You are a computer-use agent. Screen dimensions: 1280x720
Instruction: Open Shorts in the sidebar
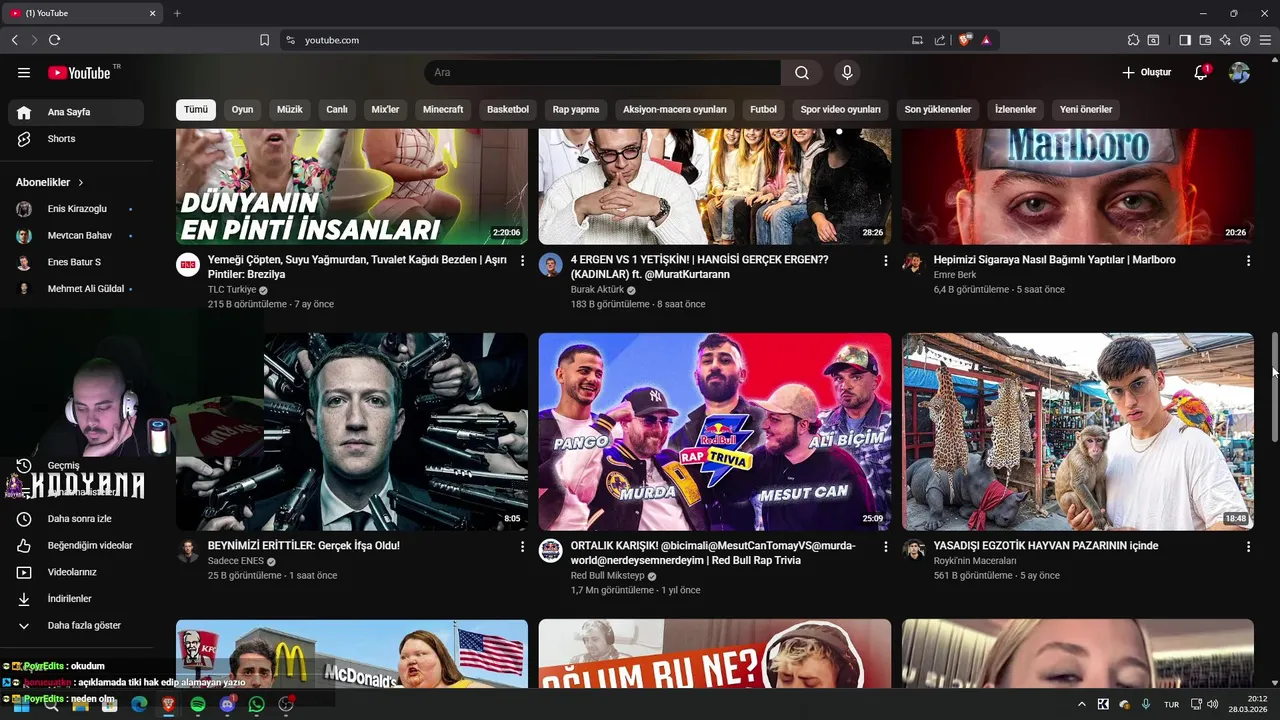76,139
